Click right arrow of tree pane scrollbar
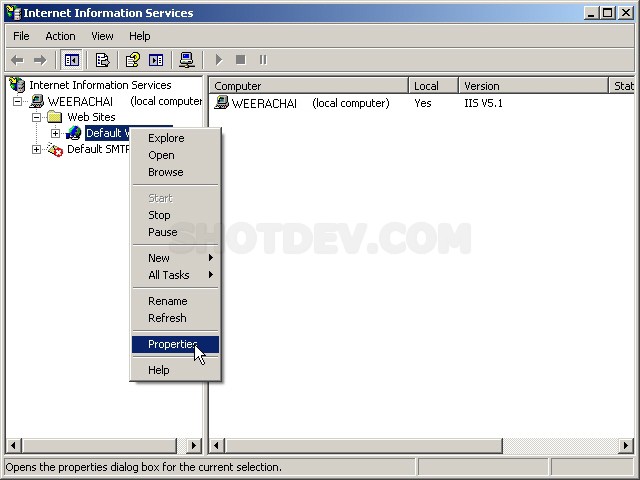This screenshot has height=480, width=640. tap(193, 445)
